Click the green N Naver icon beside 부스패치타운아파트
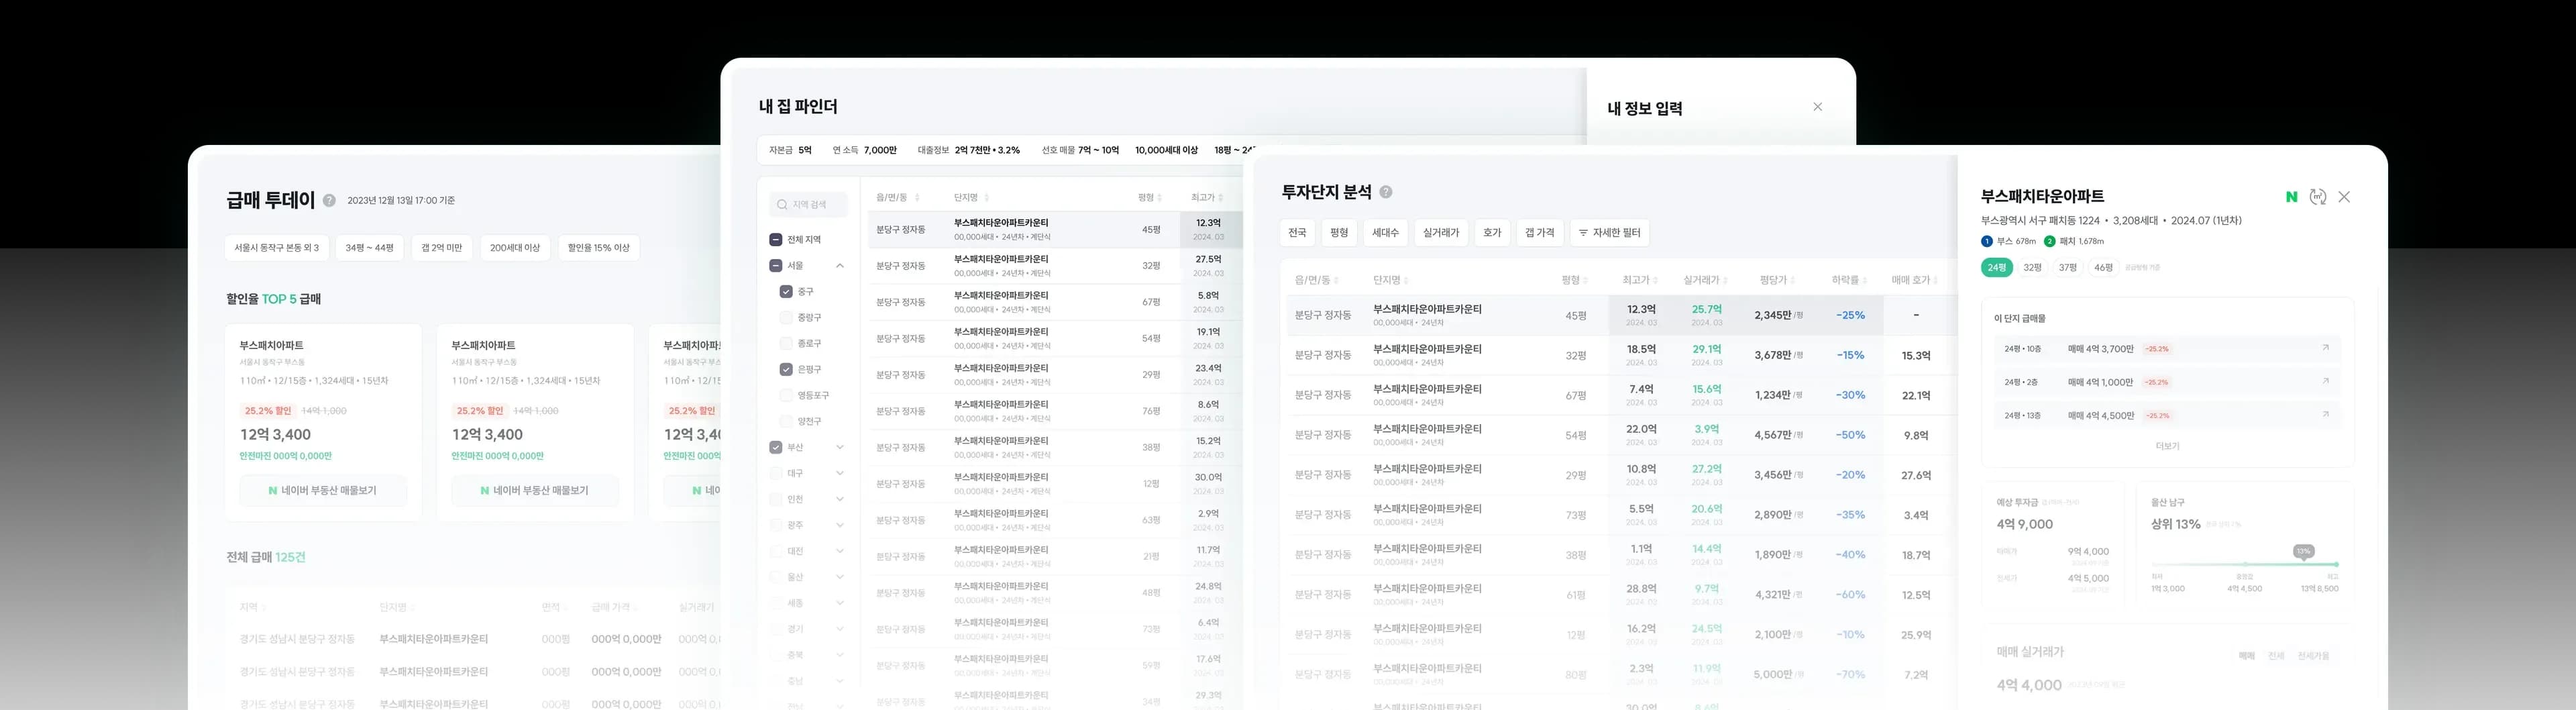The width and height of the screenshot is (2576, 710). (2292, 196)
